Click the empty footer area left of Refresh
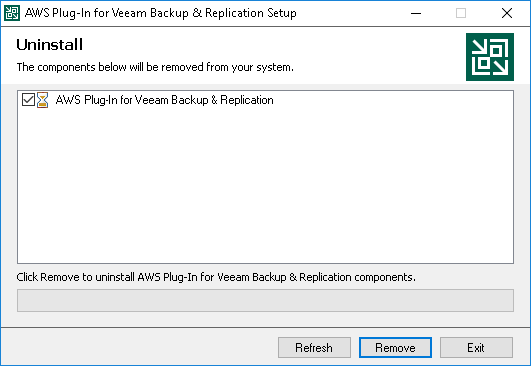Image resolution: width=531 pixels, height=366 pixels. click(139, 347)
